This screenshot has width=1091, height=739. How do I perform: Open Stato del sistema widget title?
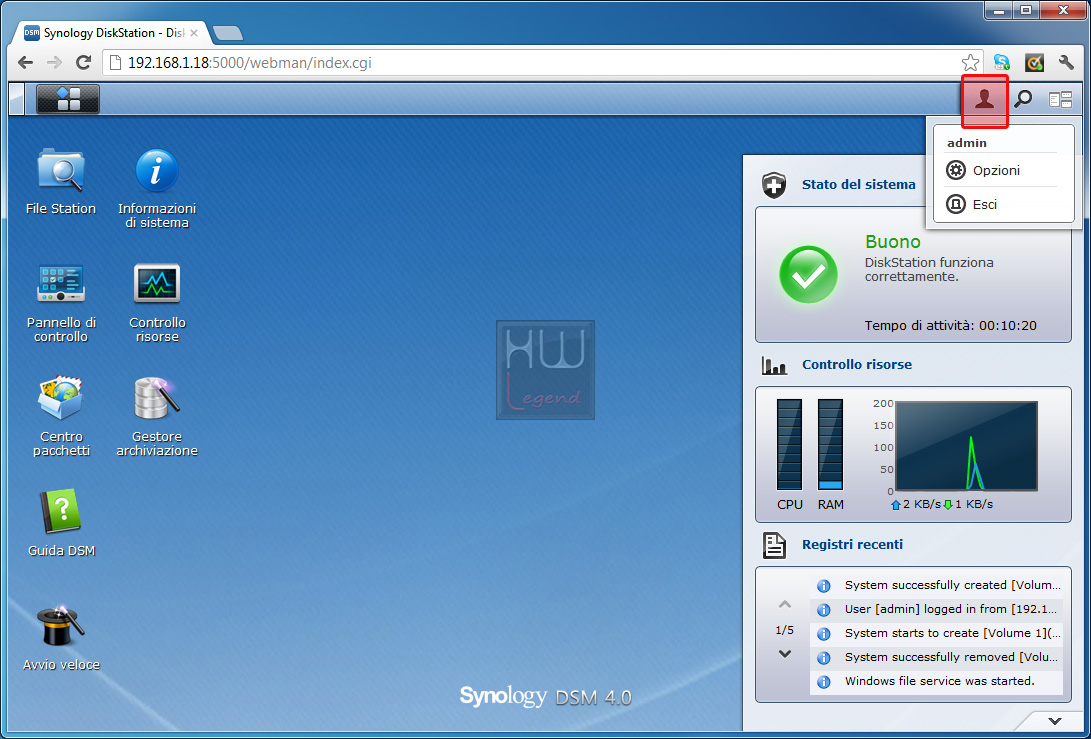point(859,184)
